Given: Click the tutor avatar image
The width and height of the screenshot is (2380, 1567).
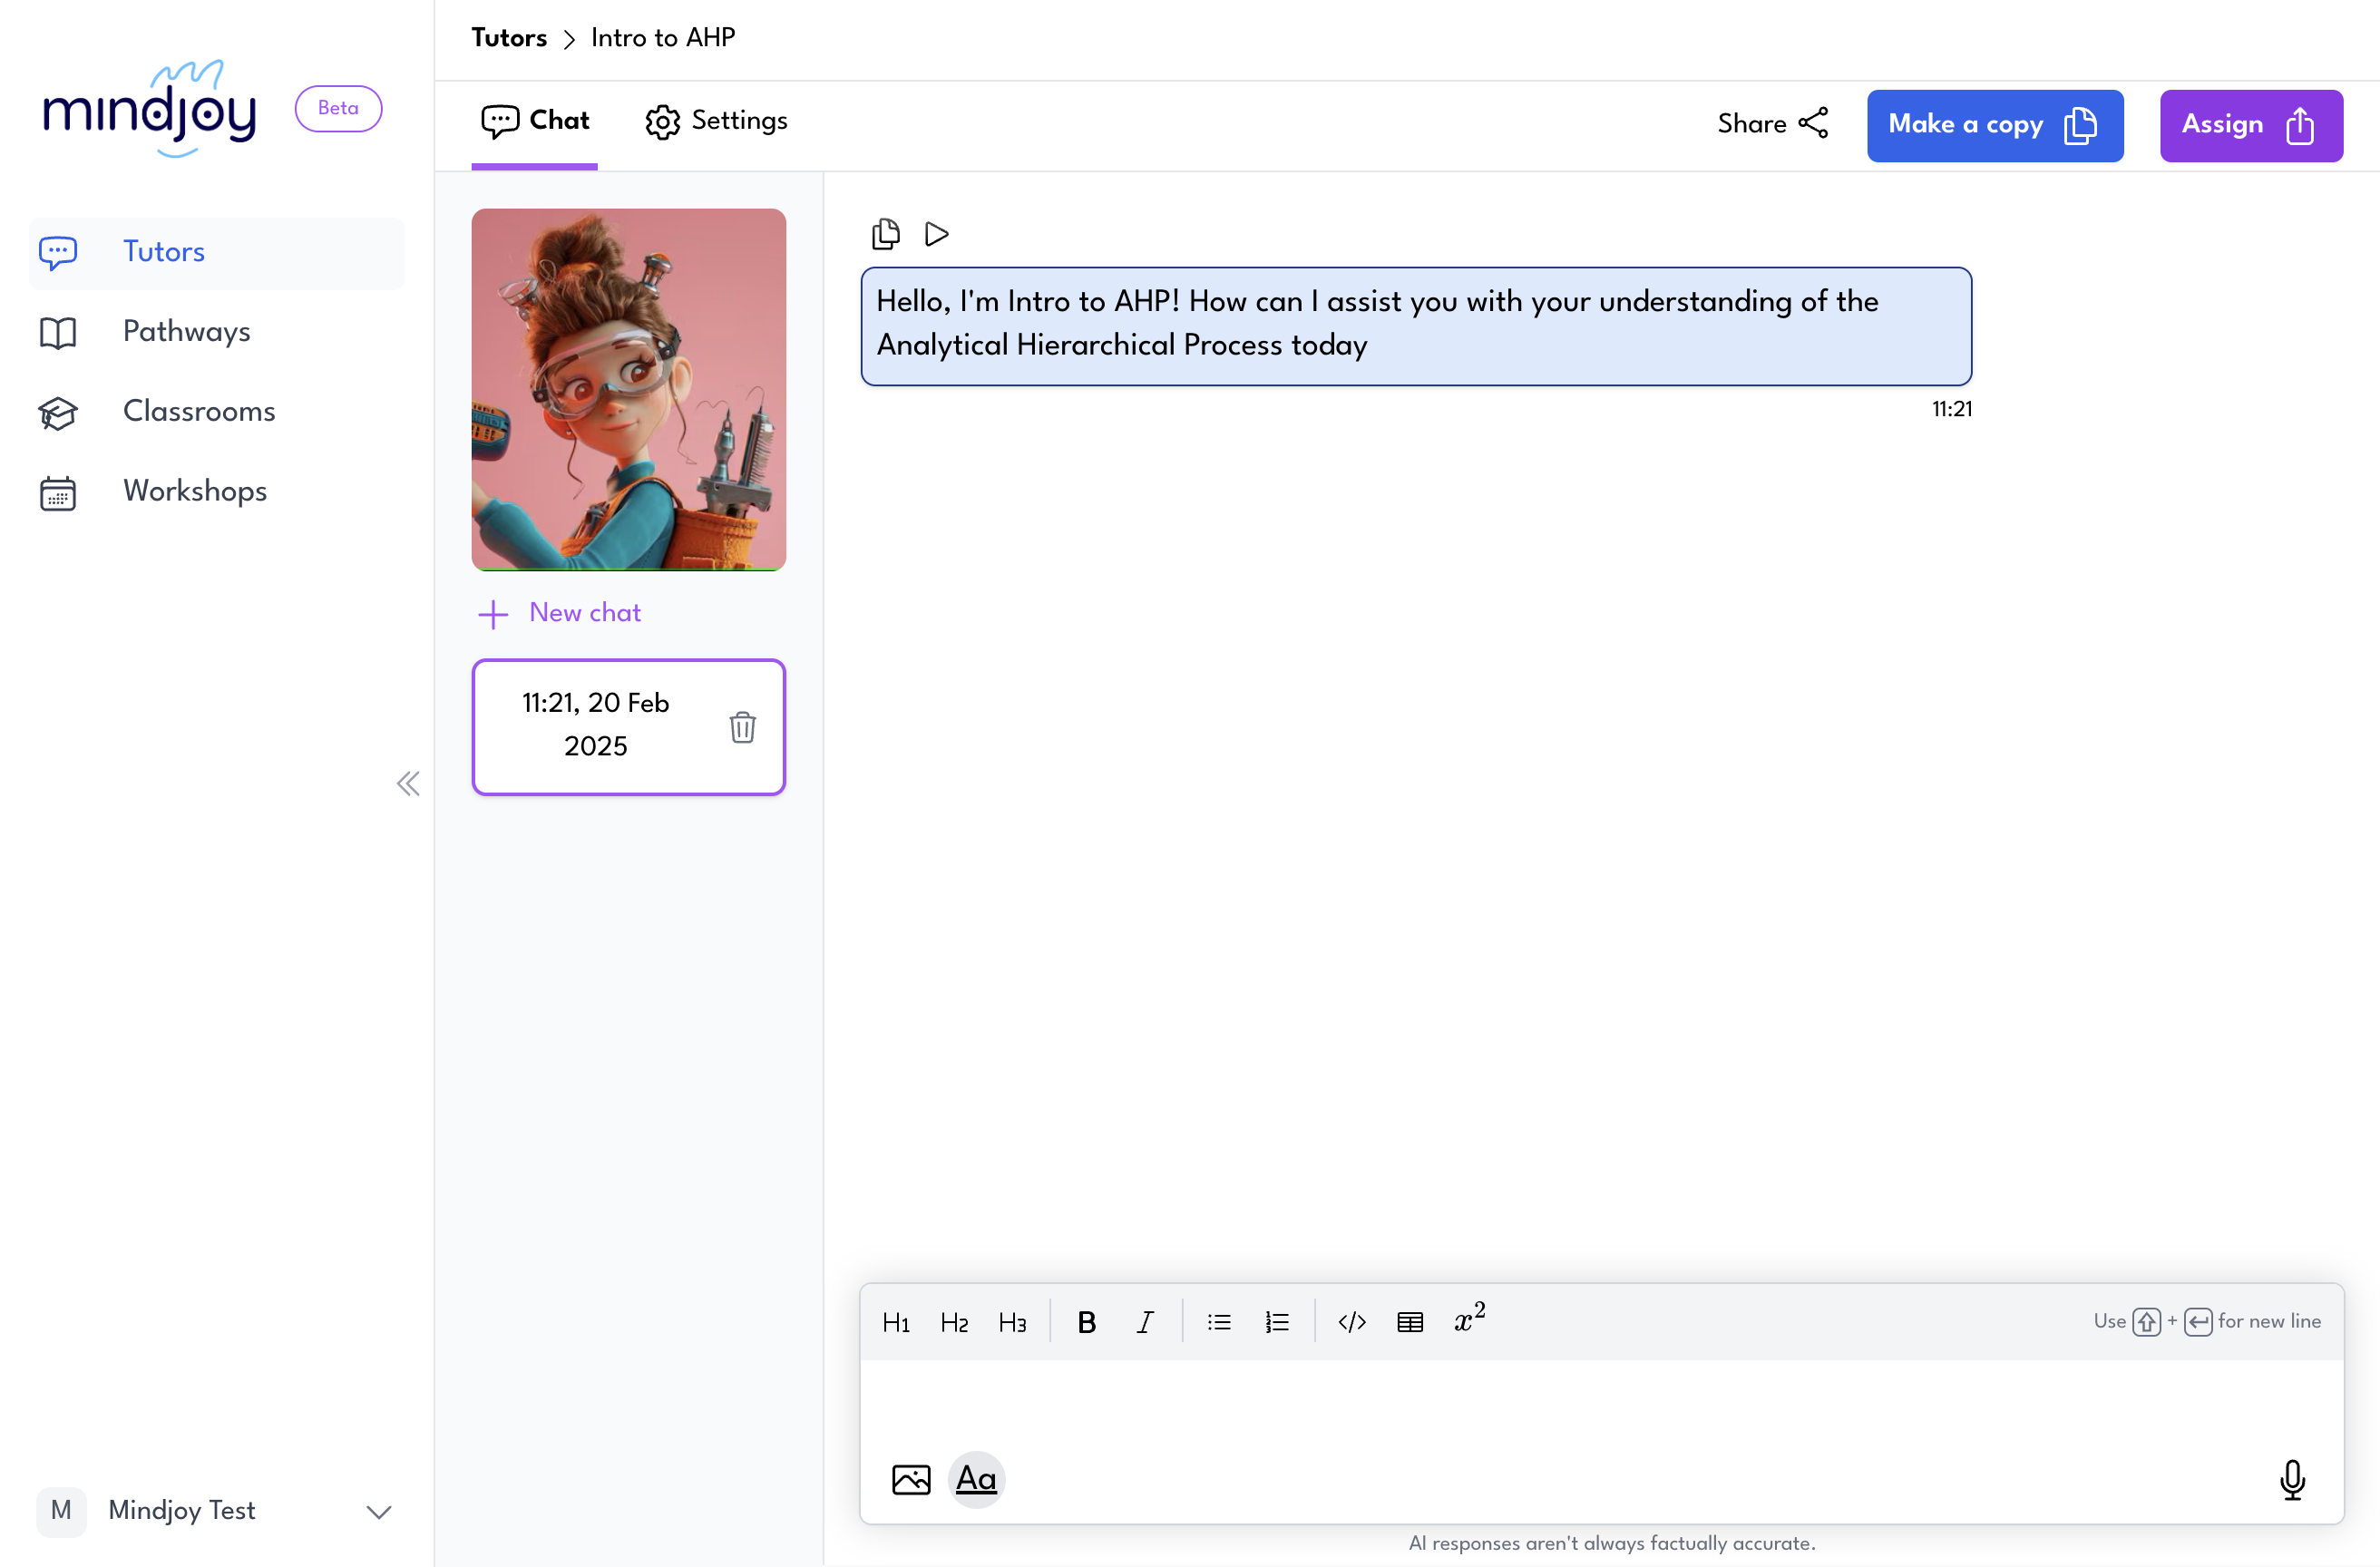Looking at the screenshot, I should point(629,389).
